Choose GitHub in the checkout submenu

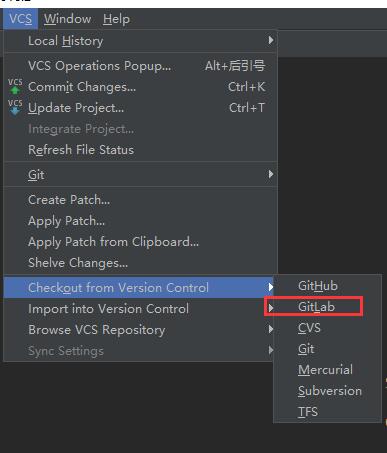point(318,286)
